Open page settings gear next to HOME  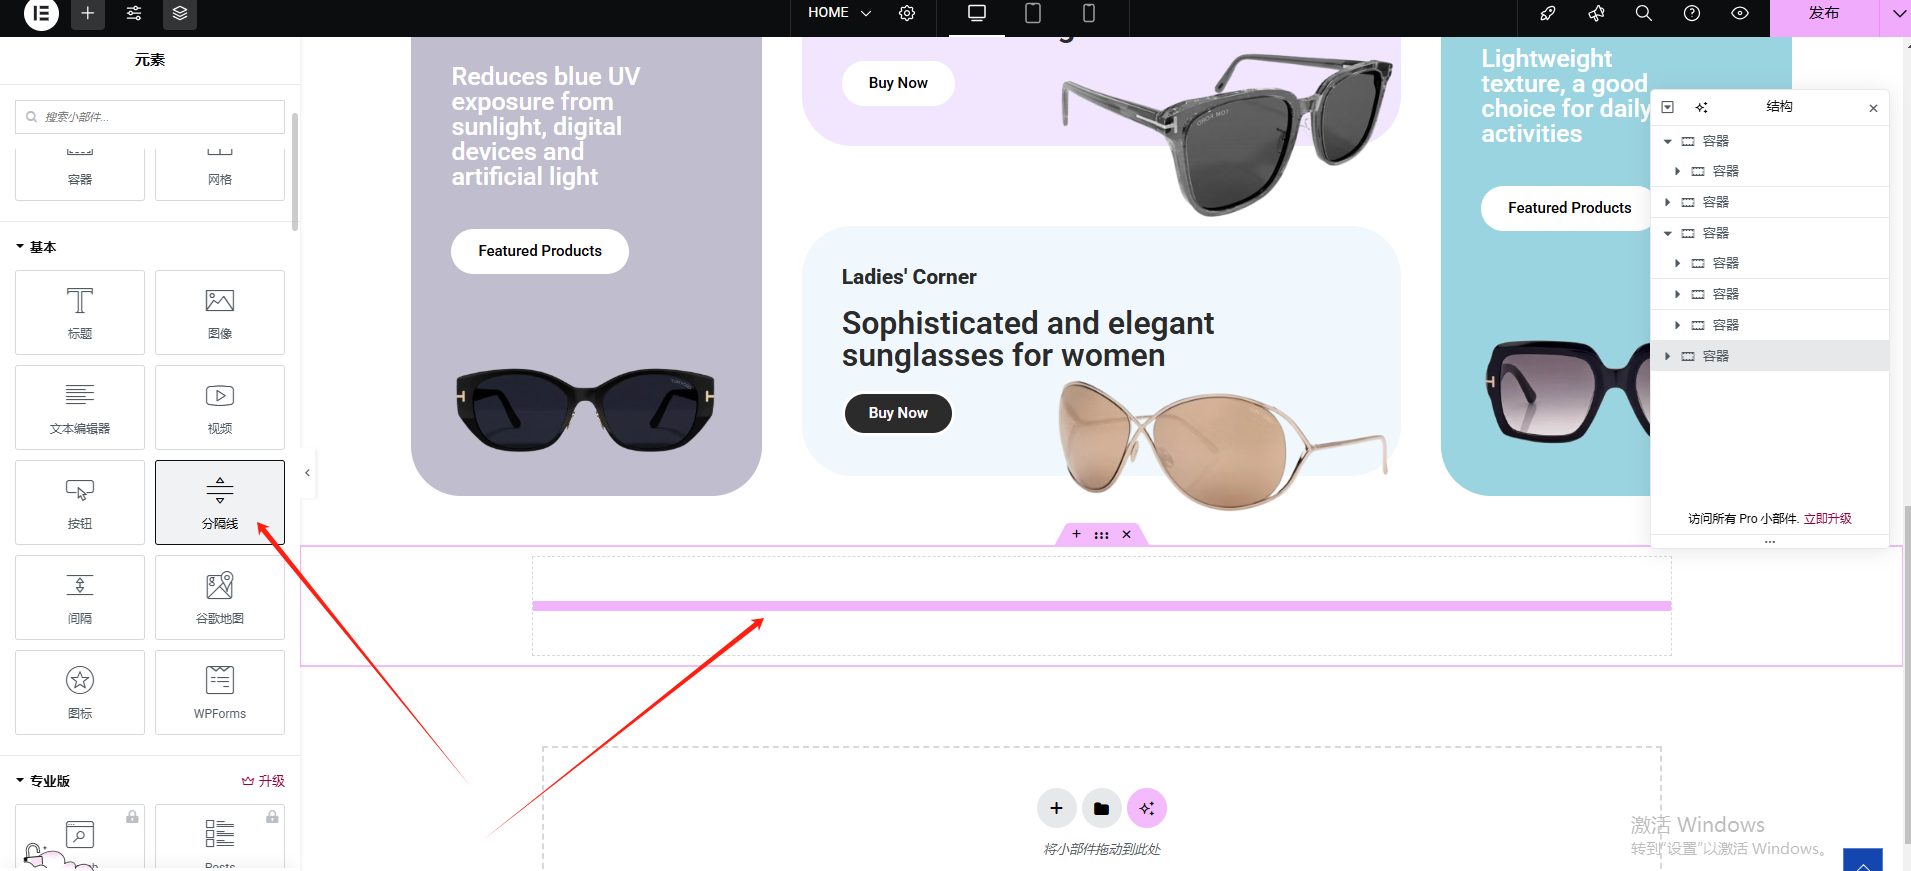pos(907,14)
